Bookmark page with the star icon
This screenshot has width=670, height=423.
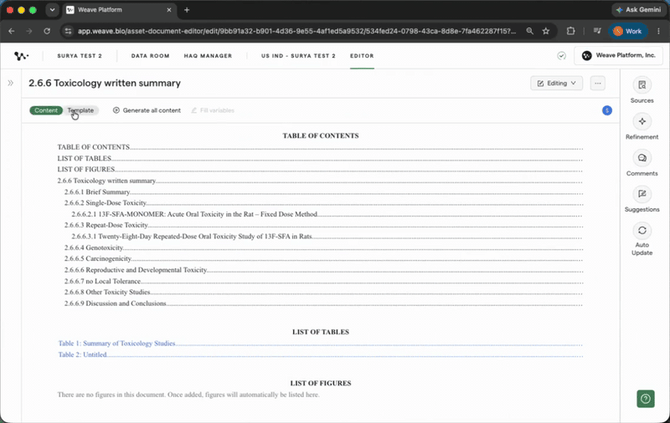546,31
